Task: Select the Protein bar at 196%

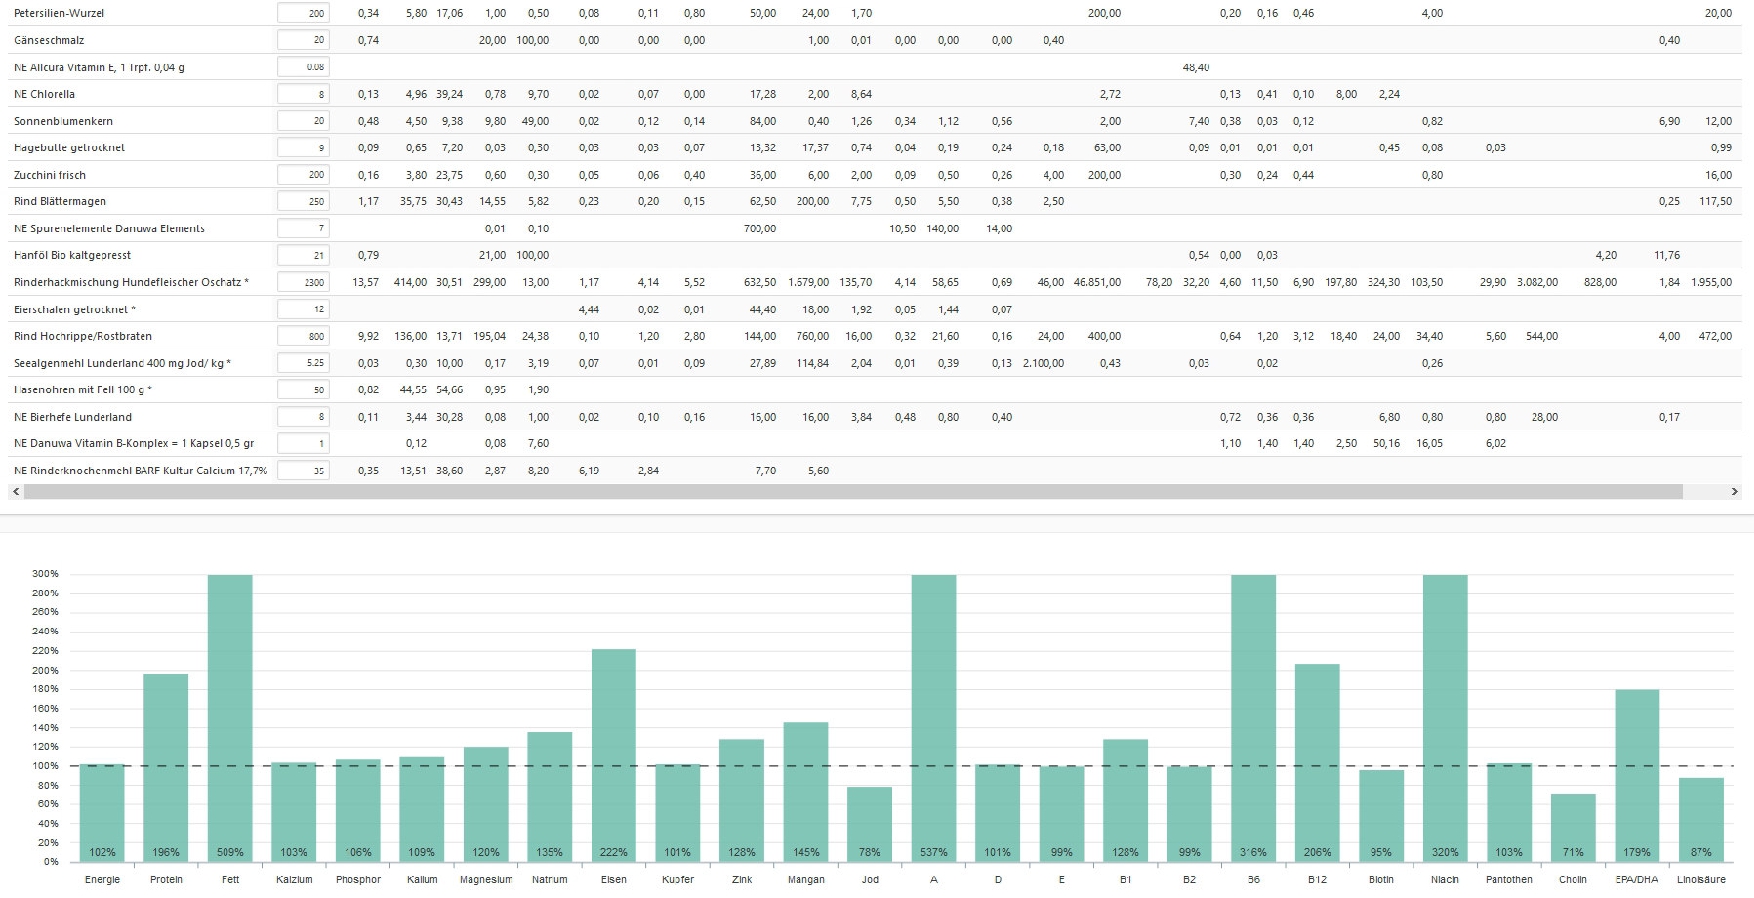Action: pyautogui.click(x=166, y=767)
